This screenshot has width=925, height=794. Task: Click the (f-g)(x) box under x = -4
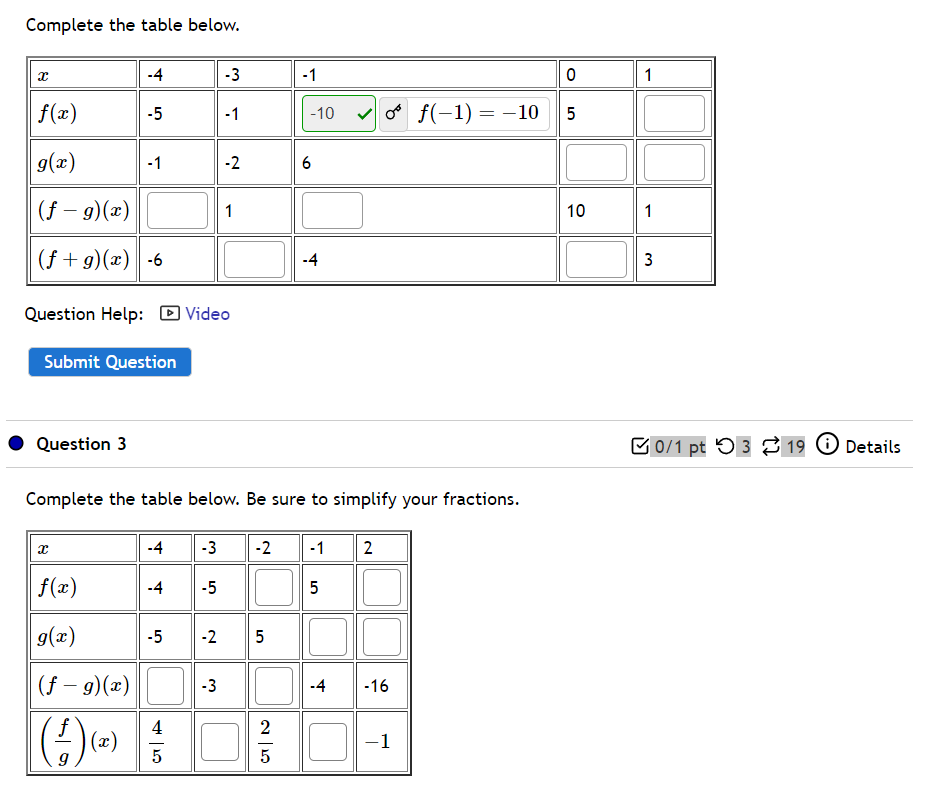(x=177, y=210)
